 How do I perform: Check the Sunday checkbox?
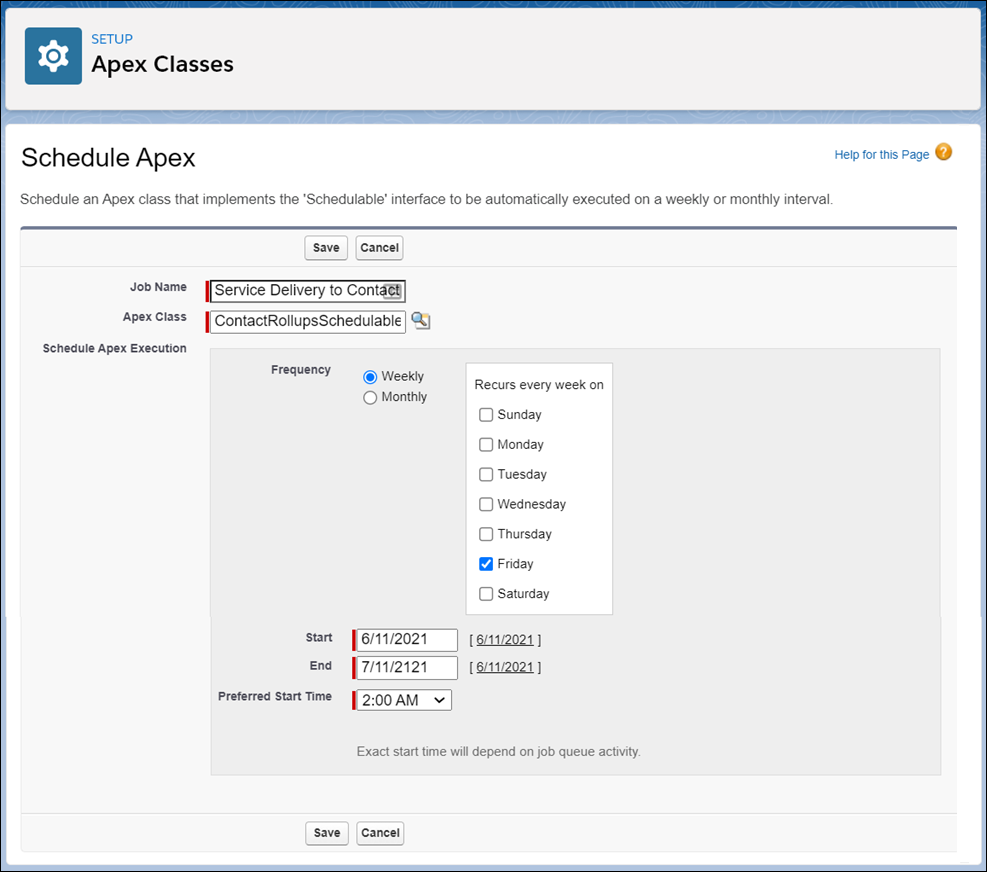[x=486, y=415]
